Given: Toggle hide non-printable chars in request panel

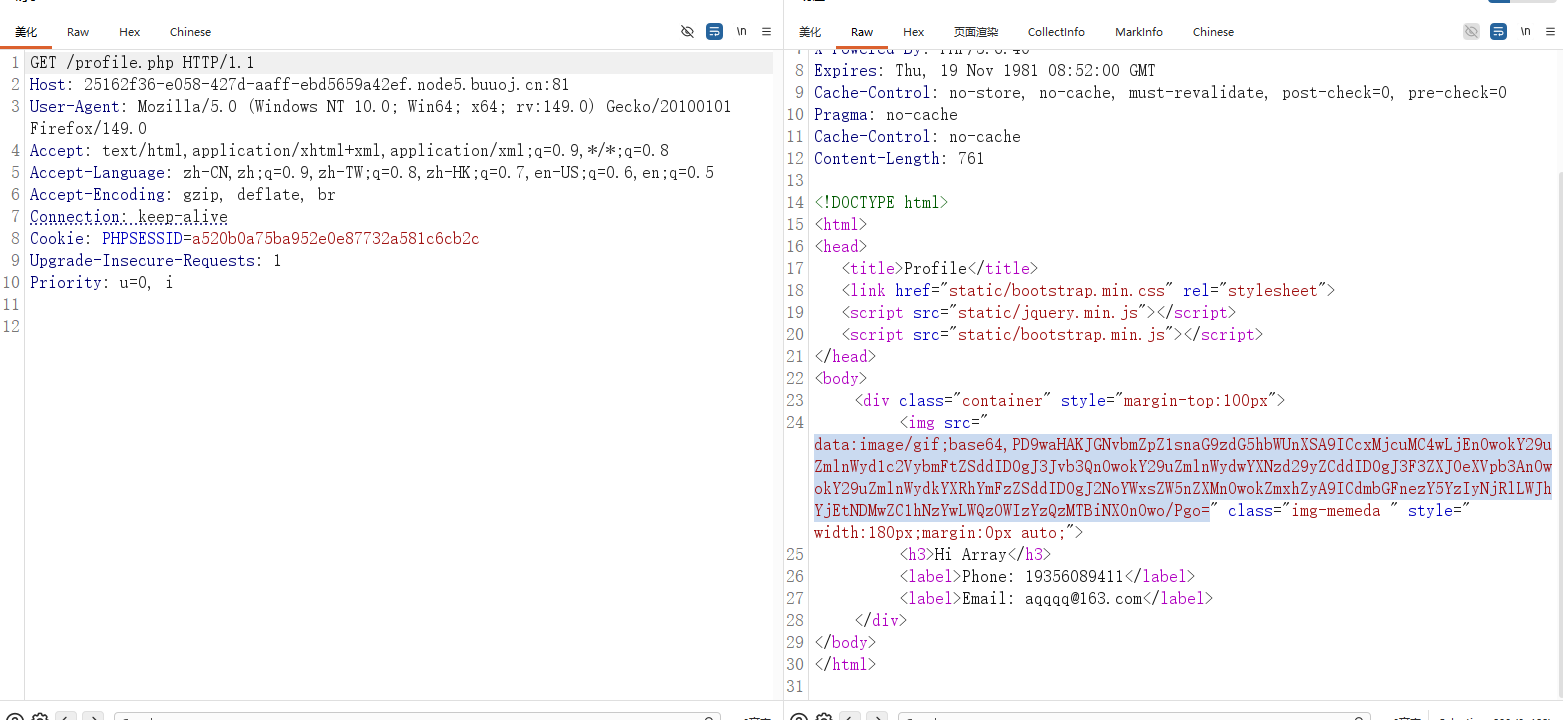Looking at the screenshot, I should [687, 32].
